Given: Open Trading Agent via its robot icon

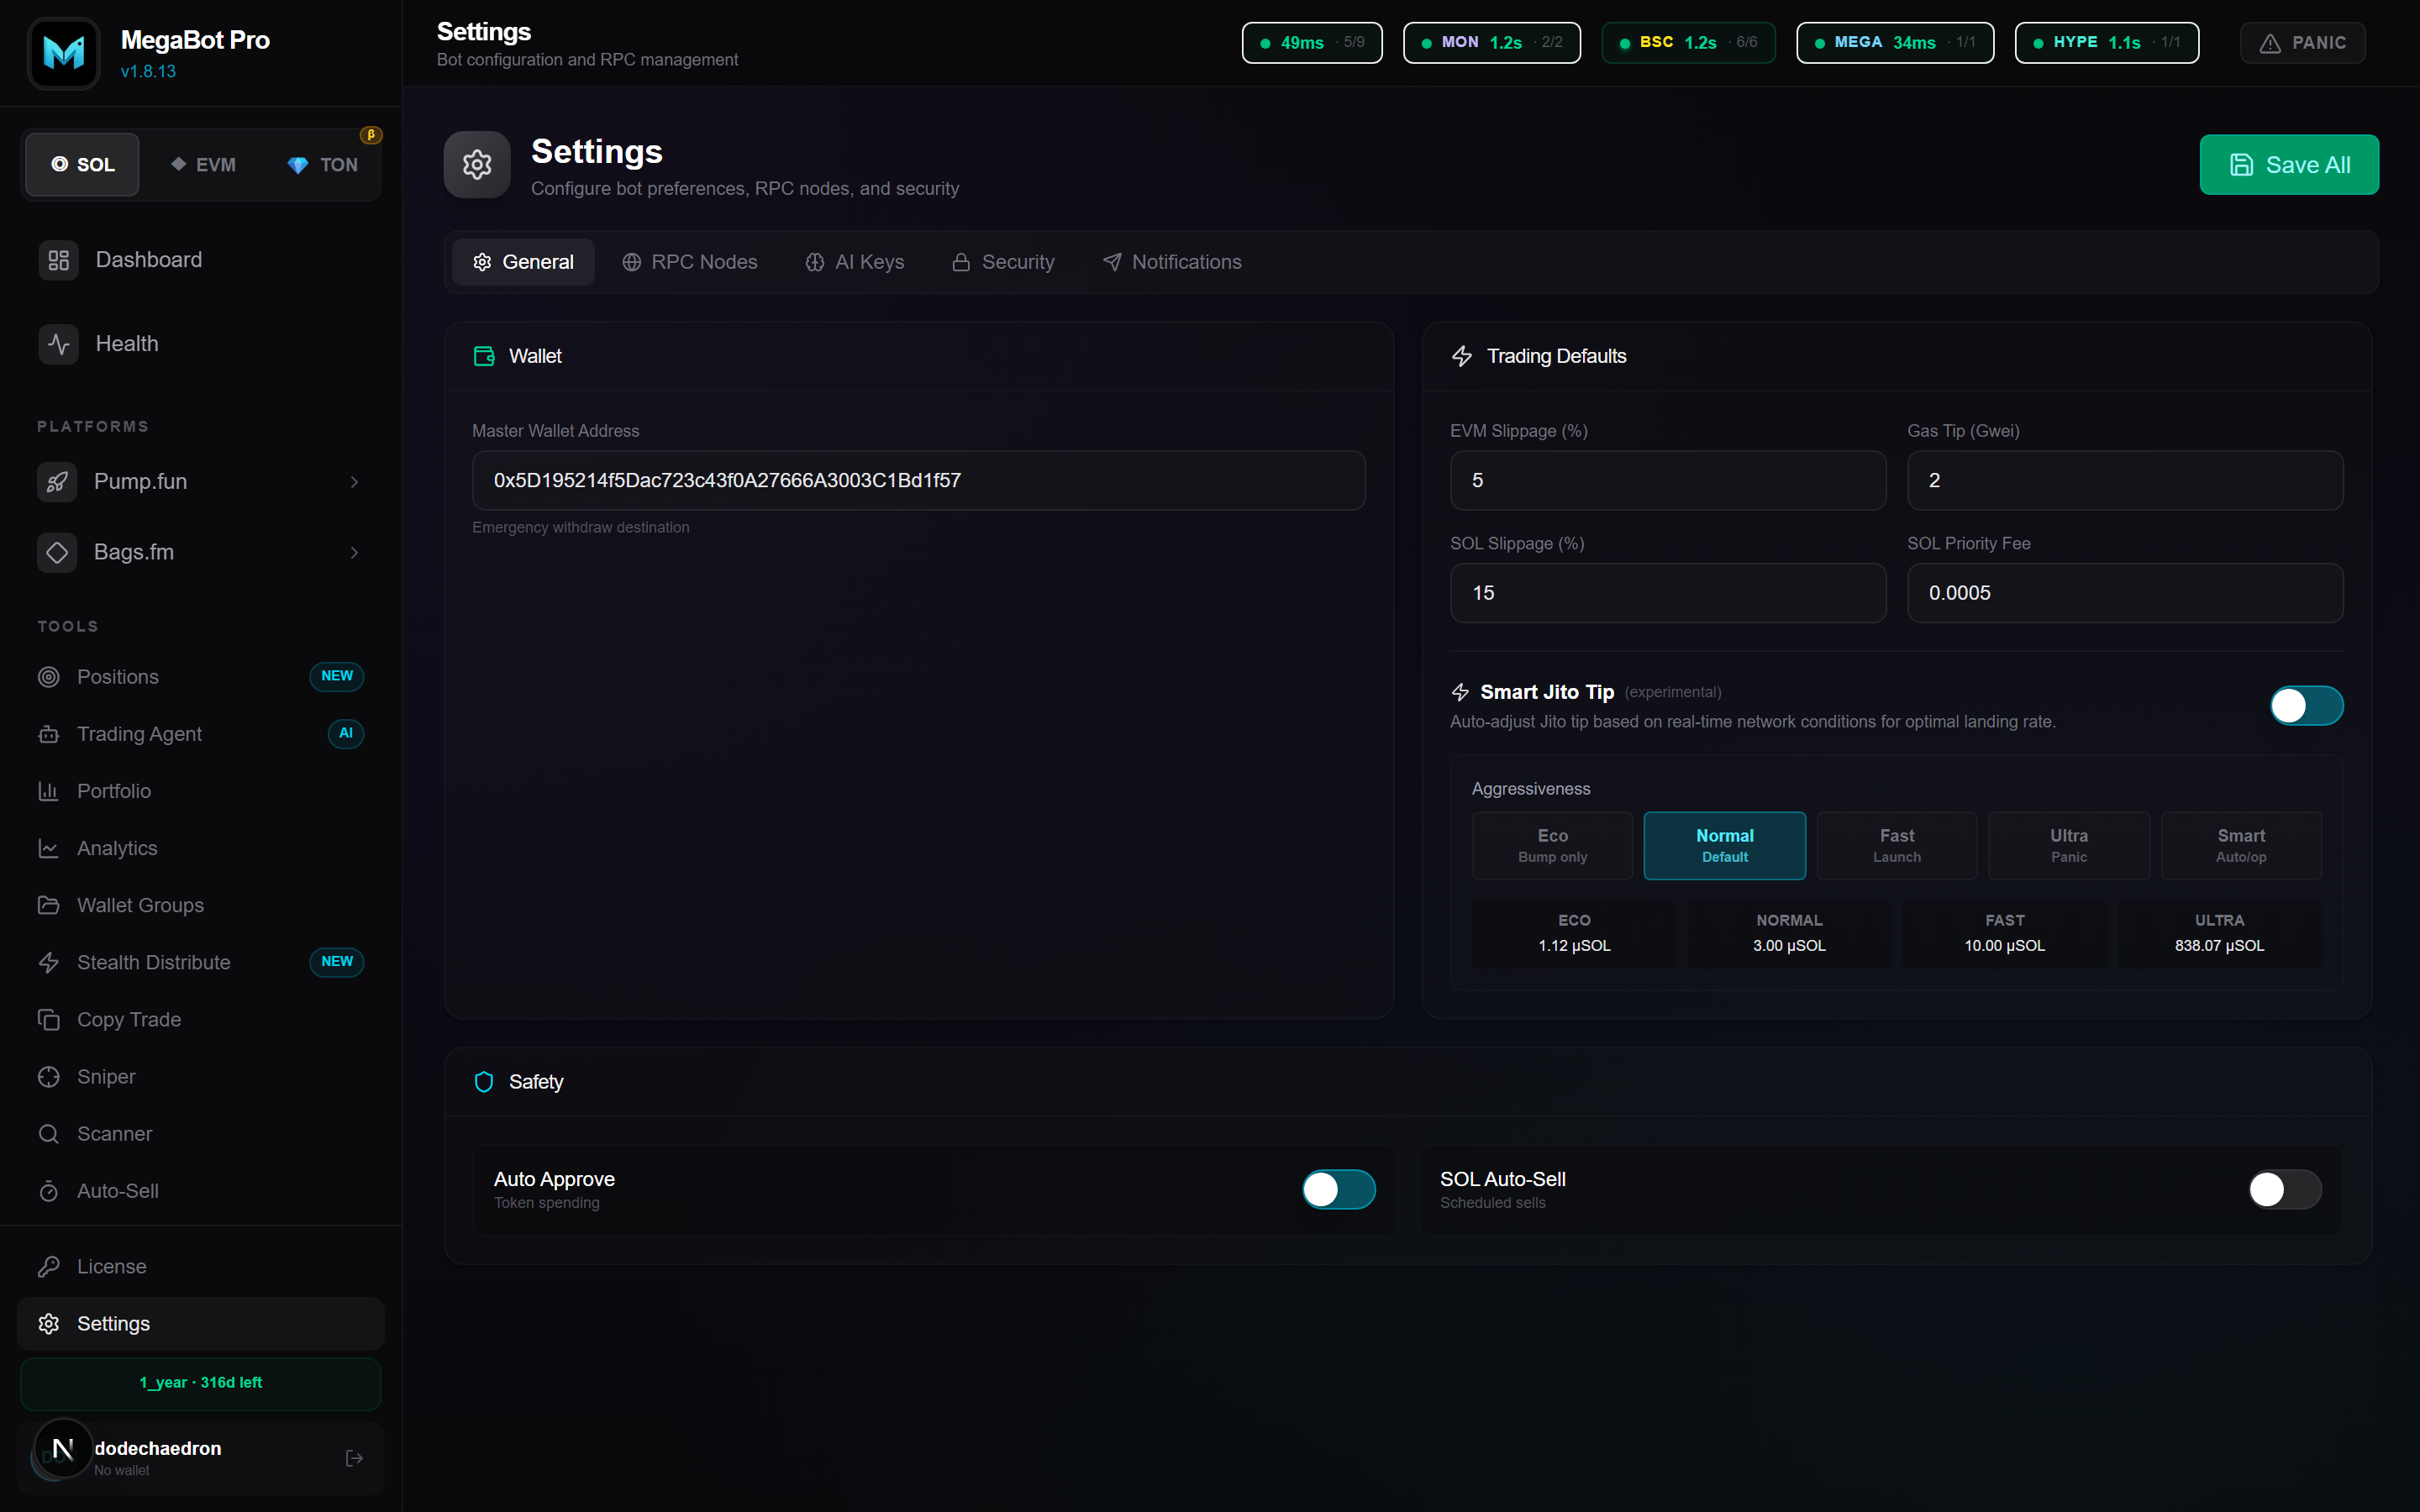Looking at the screenshot, I should (48, 734).
